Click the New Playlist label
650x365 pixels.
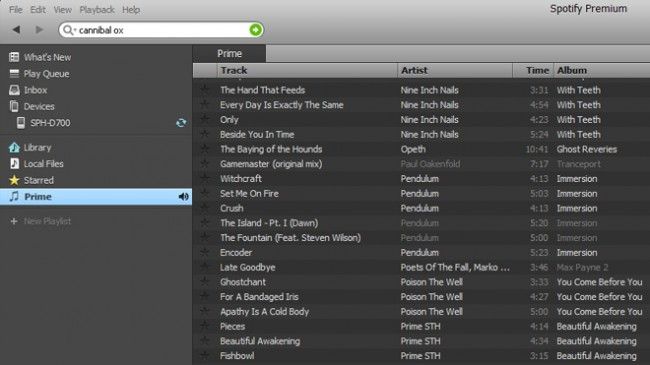pos(47,221)
